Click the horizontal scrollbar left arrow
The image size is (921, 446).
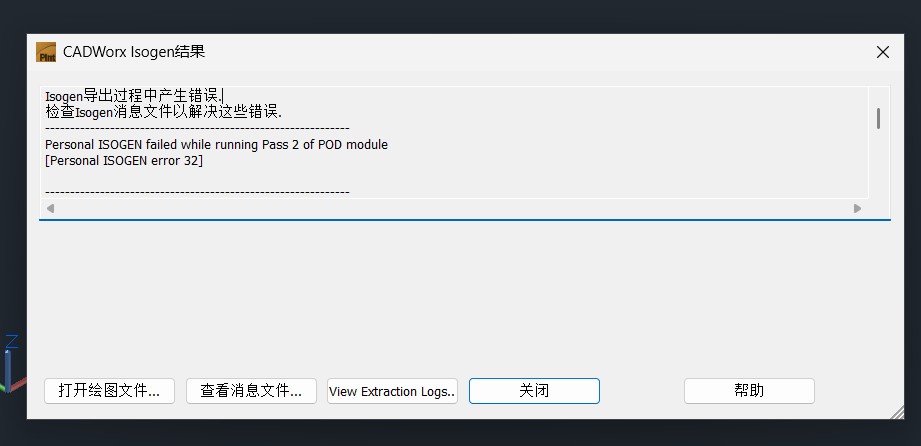[x=50, y=208]
